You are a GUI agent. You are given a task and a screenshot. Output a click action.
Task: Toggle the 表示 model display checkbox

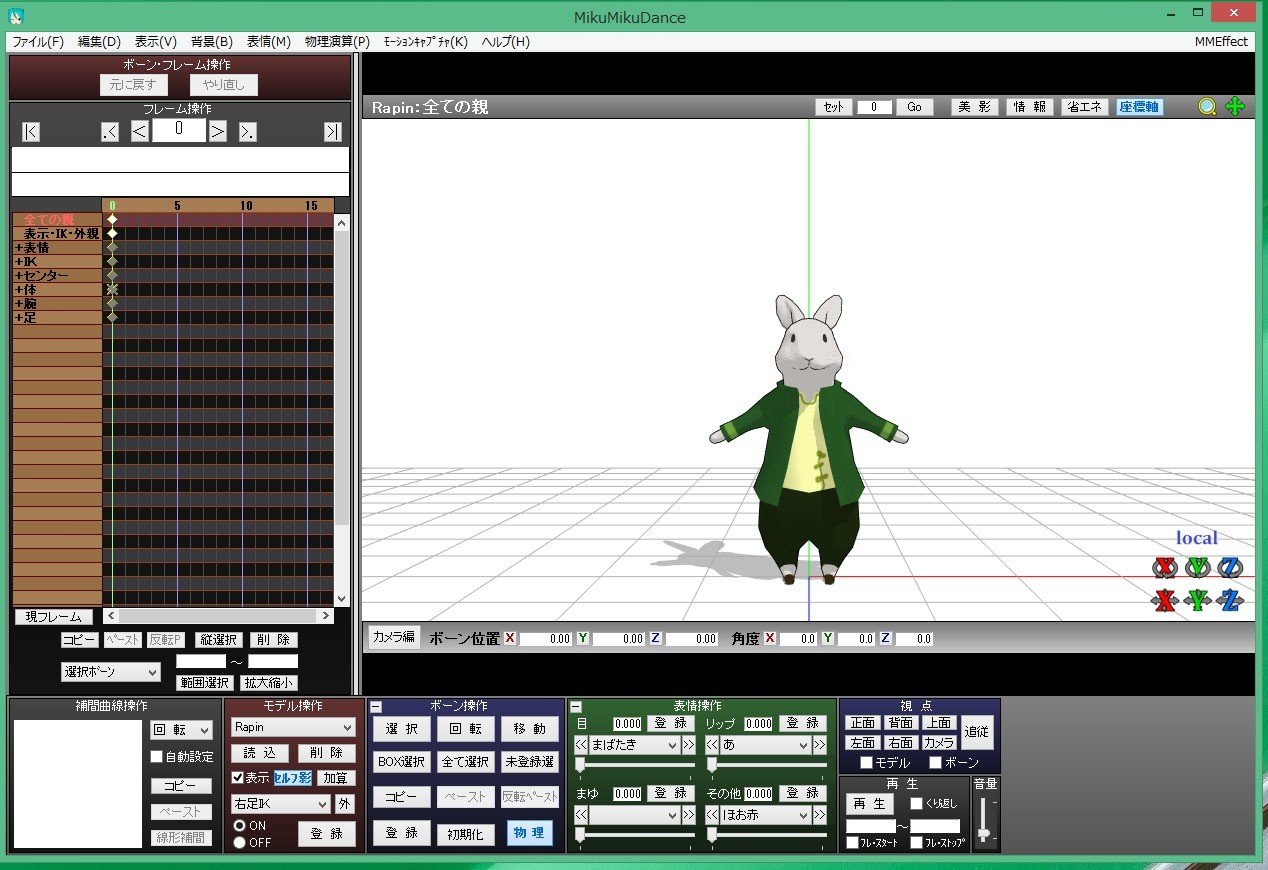point(237,777)
